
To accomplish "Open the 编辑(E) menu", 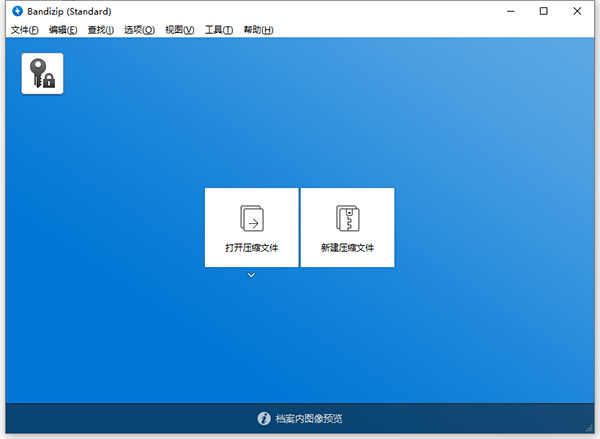I will 63,30.
